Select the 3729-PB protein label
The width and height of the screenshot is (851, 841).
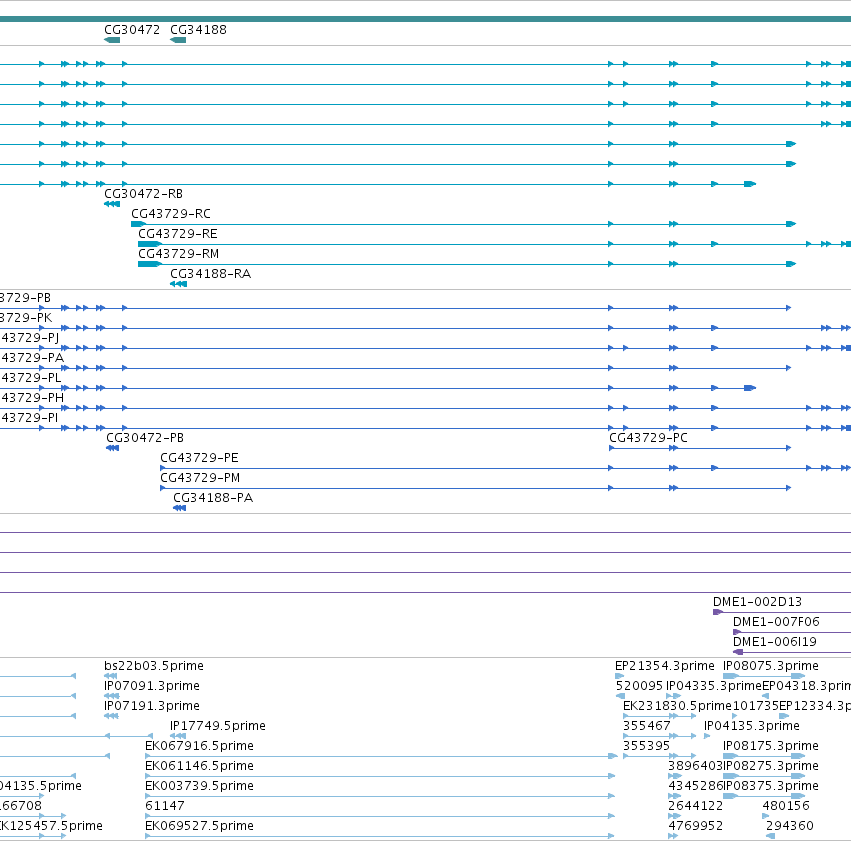click(25, 298)
